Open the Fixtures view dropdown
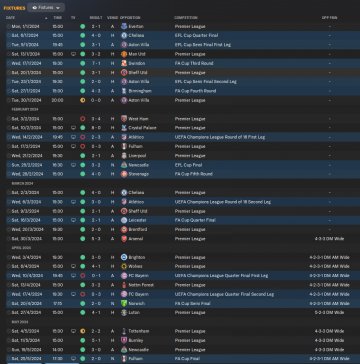This screenshot has width=360, height=364. click(x=46, y=7)
